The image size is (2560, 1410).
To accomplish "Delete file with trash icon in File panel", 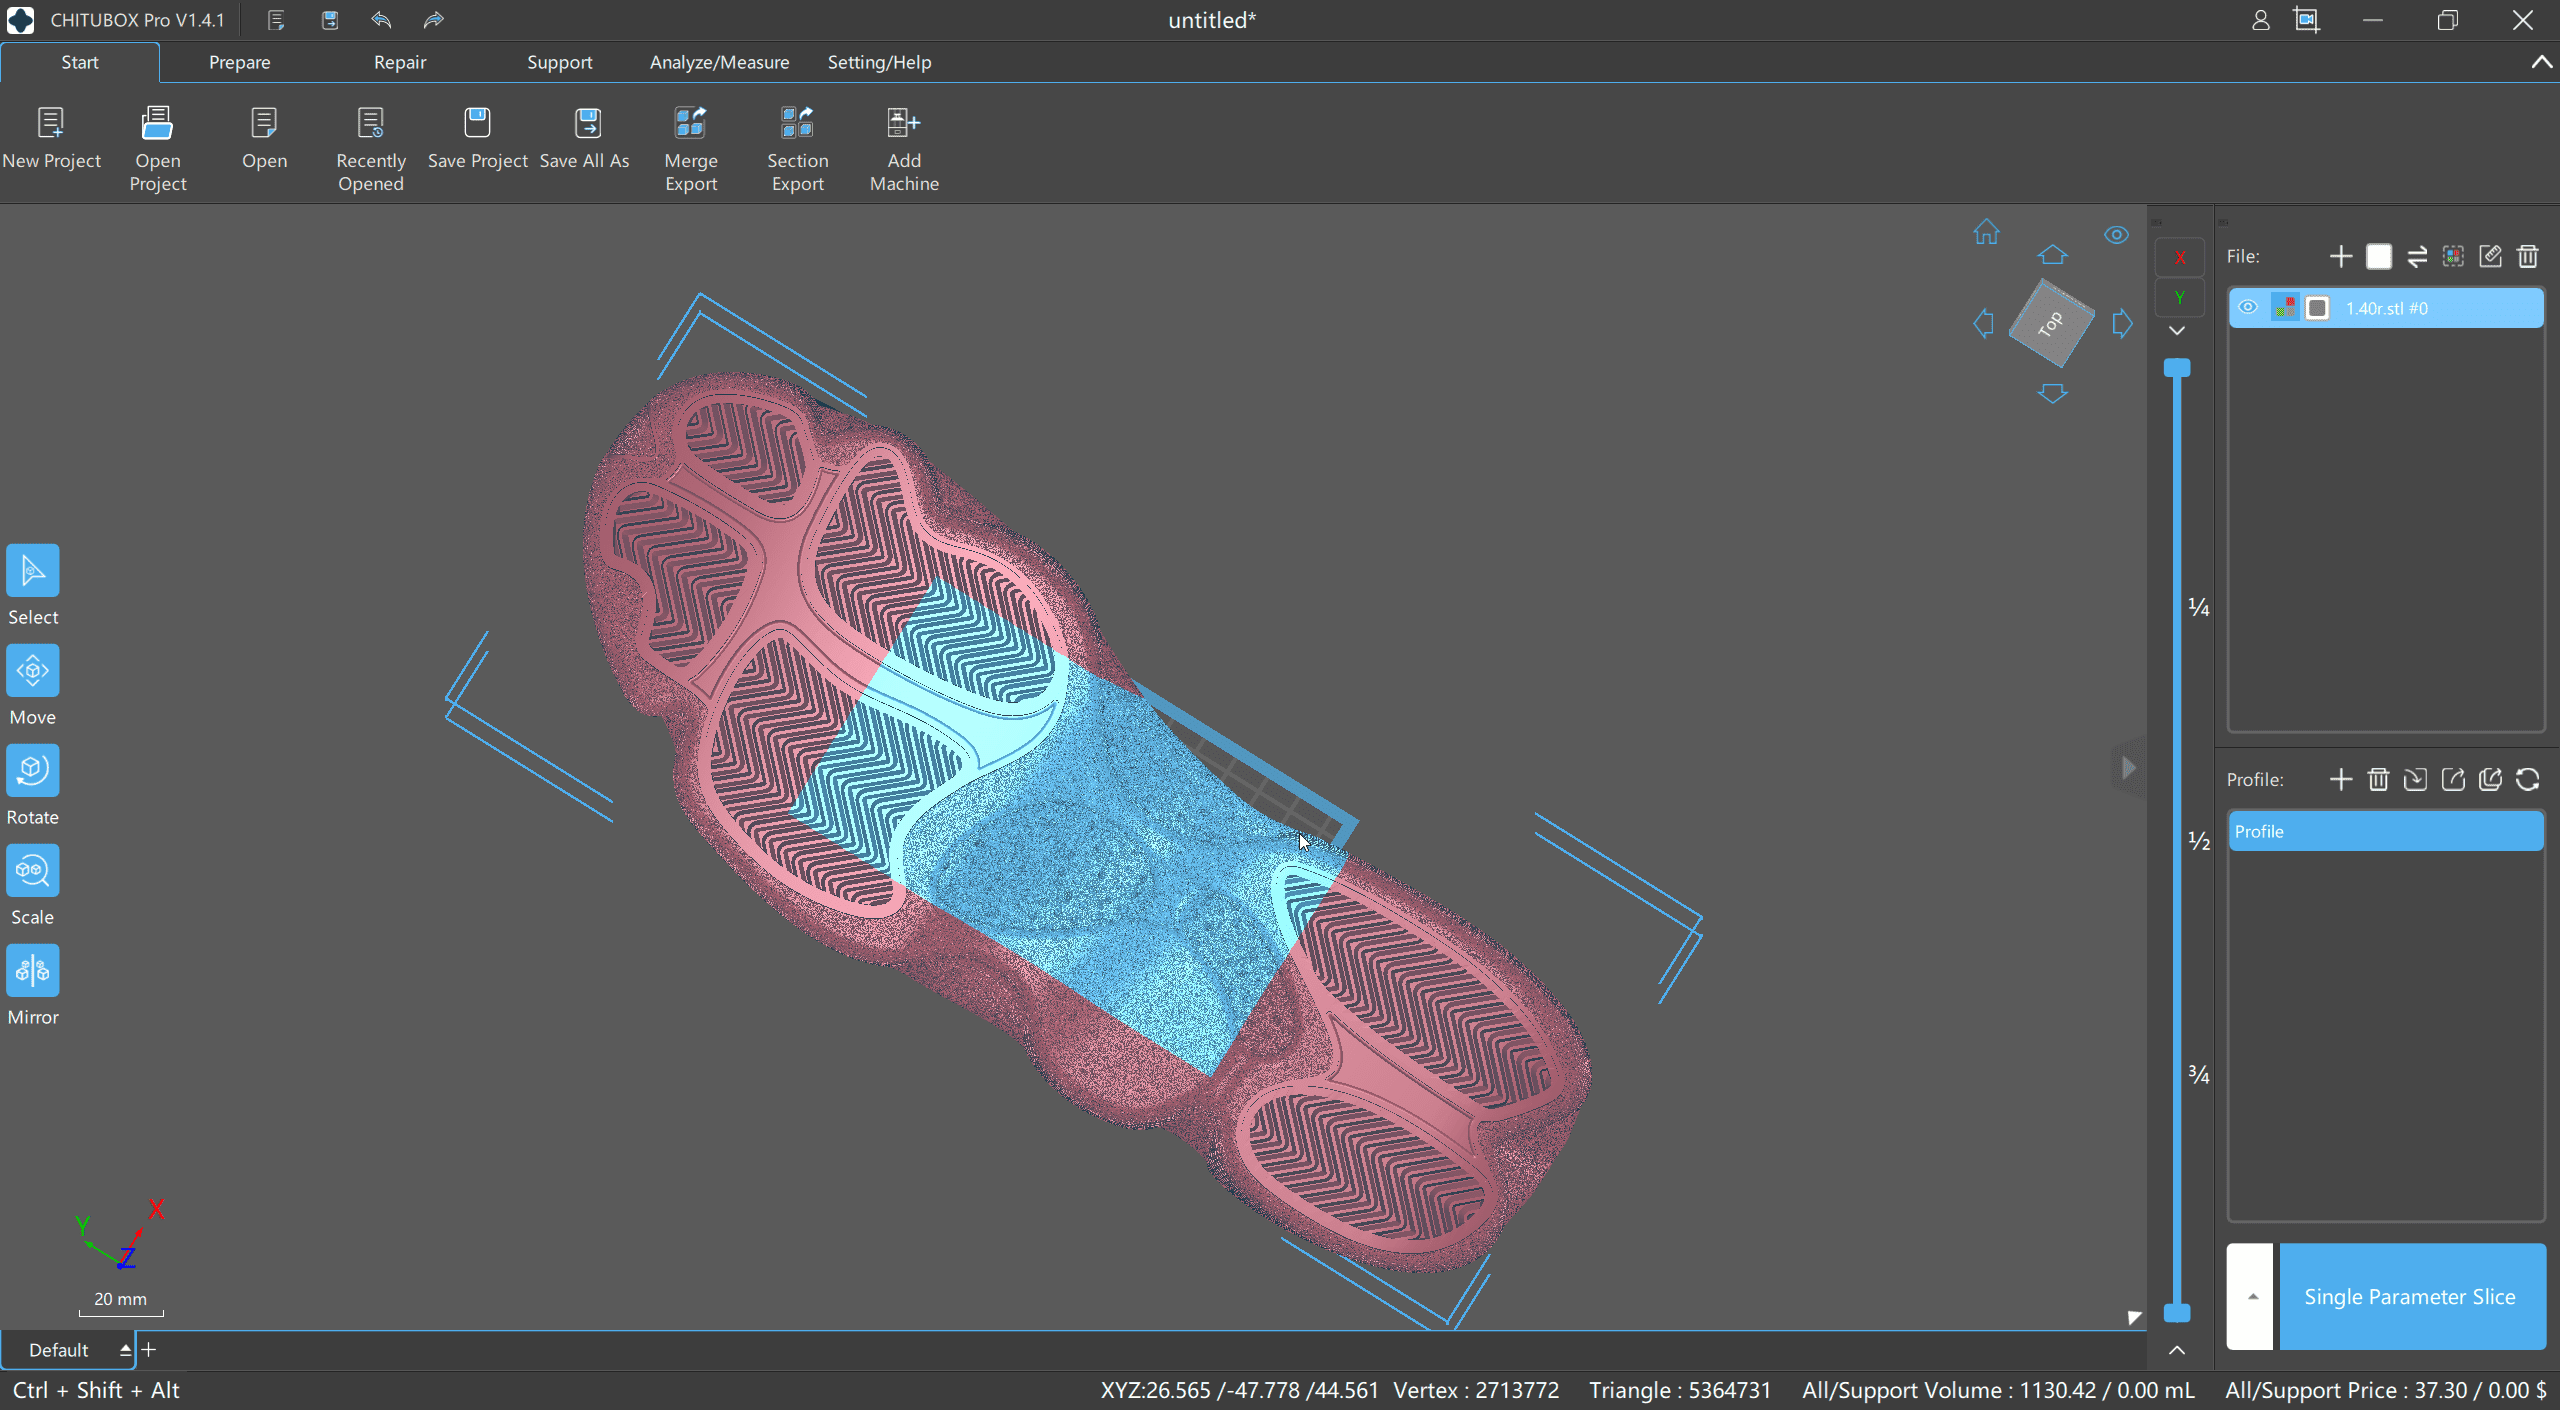I will point(2528,257).
